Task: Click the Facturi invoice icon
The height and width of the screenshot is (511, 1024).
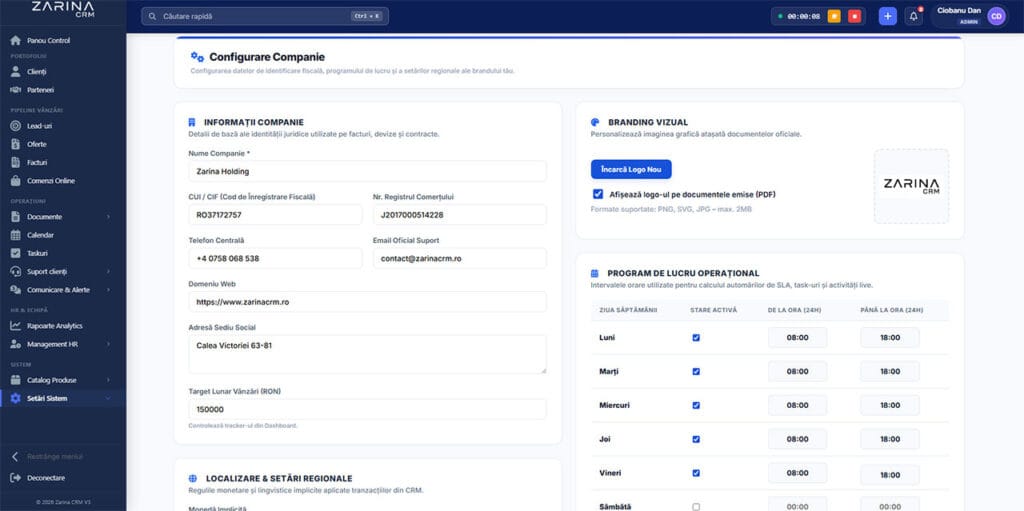Action: tap(16, 163)
